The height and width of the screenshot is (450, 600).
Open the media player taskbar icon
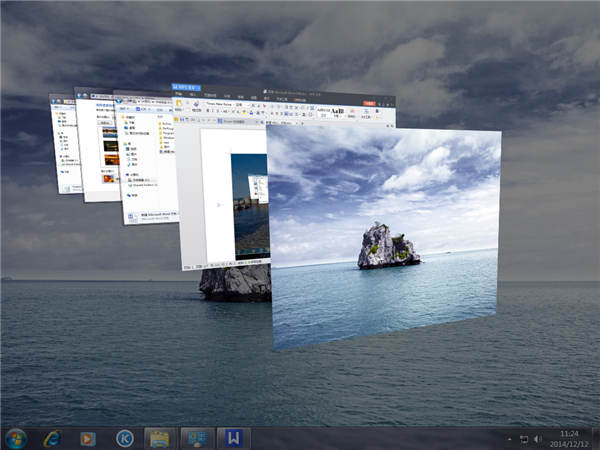[x=88, y=439]
